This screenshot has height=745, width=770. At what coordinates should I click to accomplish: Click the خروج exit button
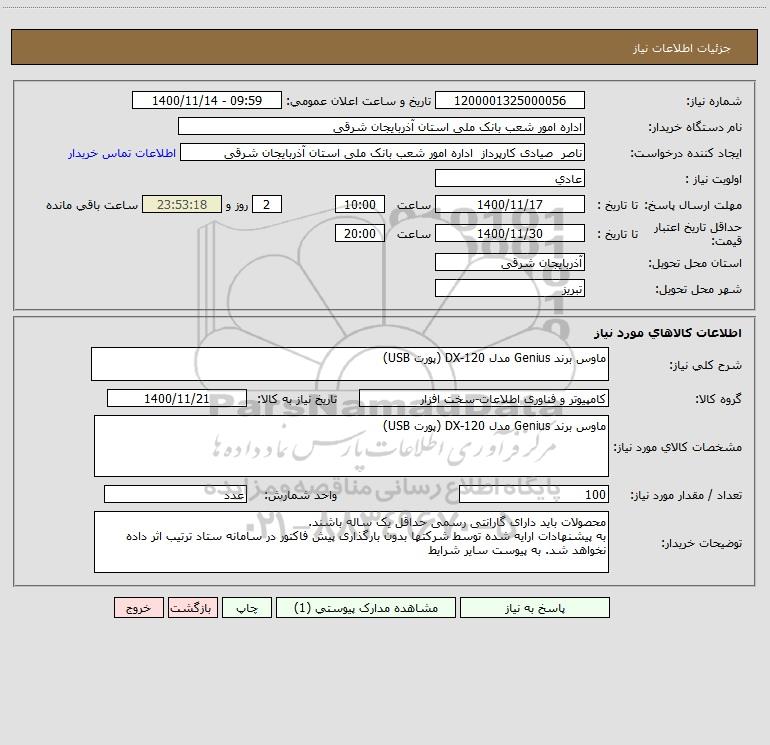(x=138, y=608)
